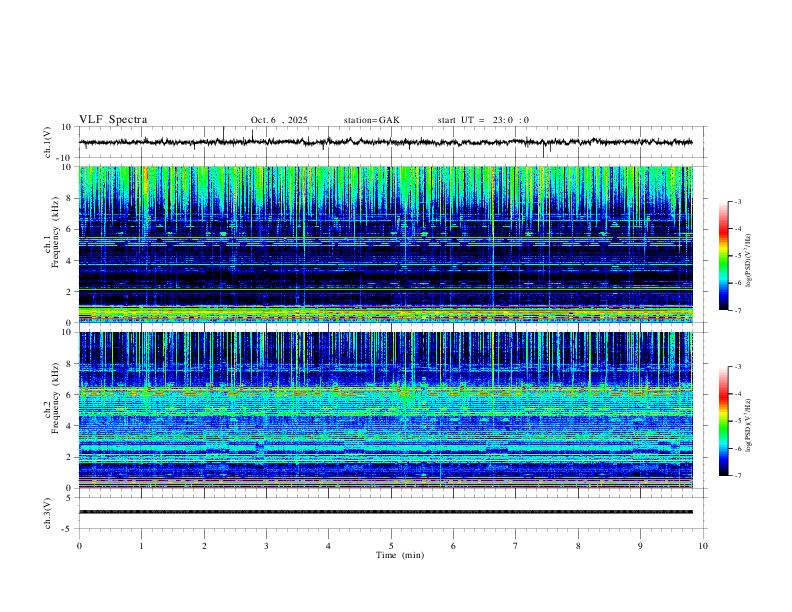The image size is (792, 612).
Task: Click the "4" tick on the time axis
Action: [x=328, y=546]
